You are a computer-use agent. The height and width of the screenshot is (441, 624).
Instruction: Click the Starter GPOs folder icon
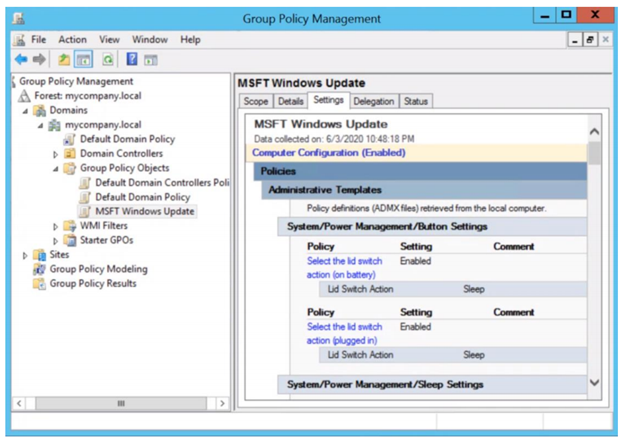(x=70, y=240)
